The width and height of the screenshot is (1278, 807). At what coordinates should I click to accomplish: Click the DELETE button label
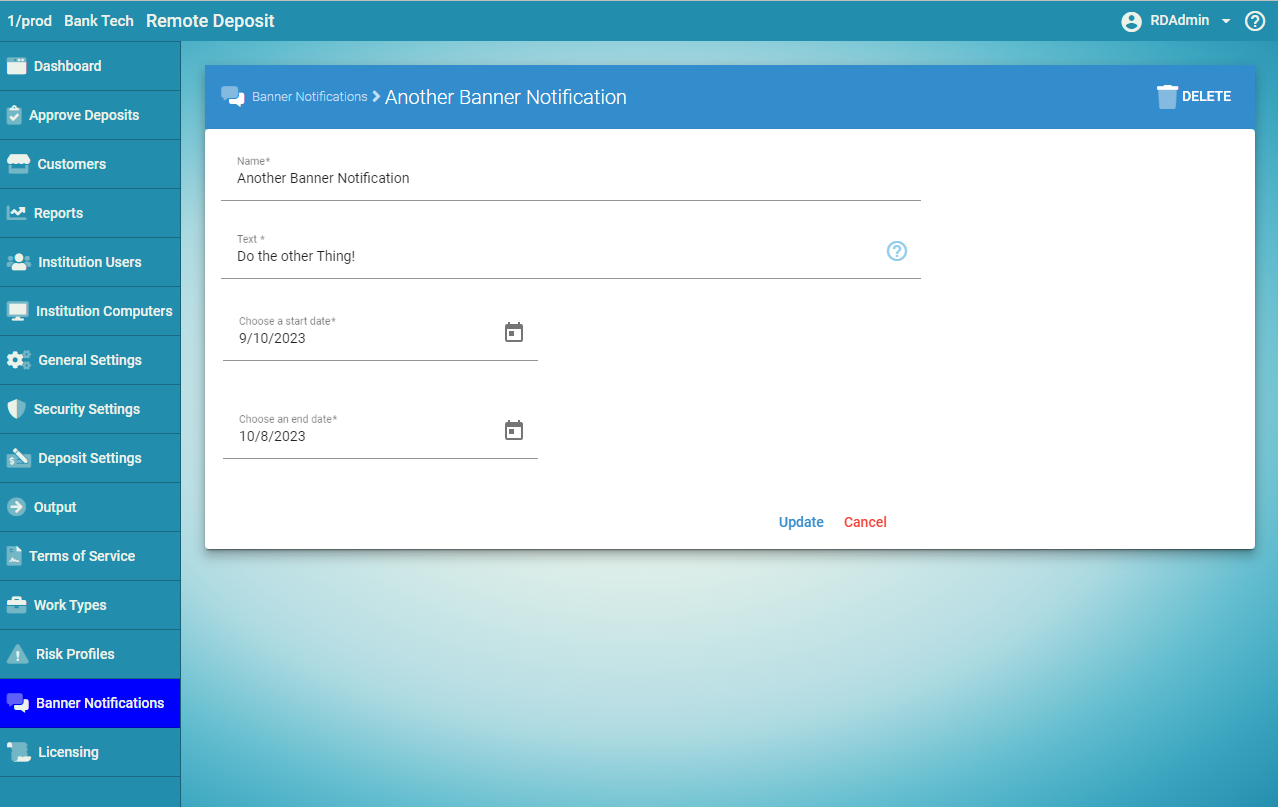click(1206, 97)
